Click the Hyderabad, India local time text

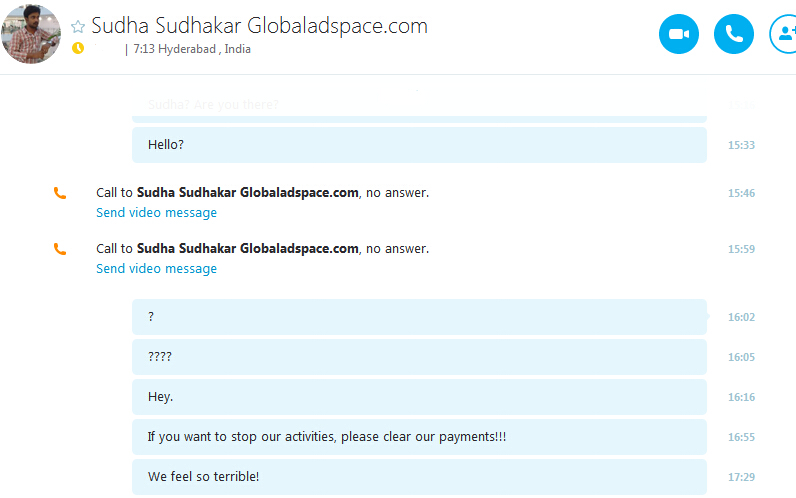tap(192, 49)
